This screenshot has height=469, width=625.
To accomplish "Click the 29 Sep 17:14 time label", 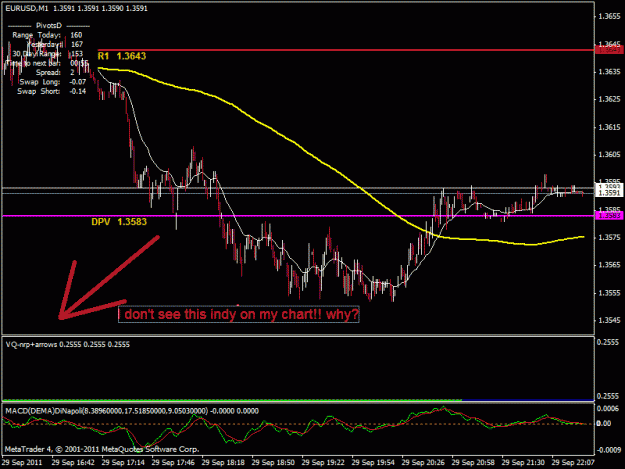I will [123, 463].
